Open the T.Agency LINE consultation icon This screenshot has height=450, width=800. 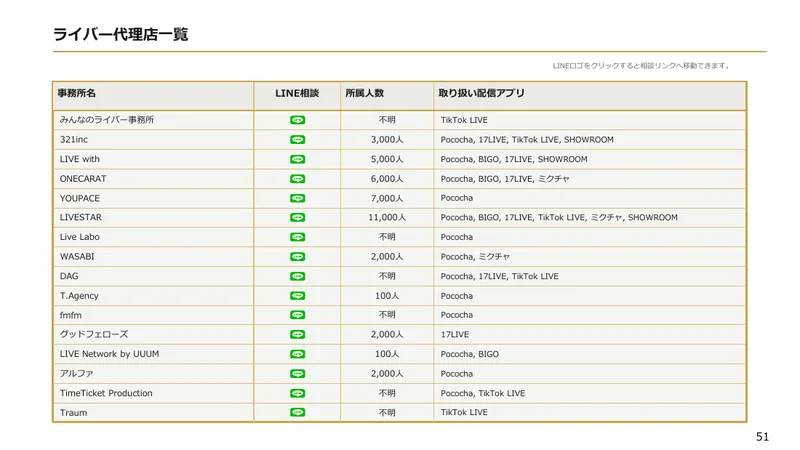click(297, 295)
